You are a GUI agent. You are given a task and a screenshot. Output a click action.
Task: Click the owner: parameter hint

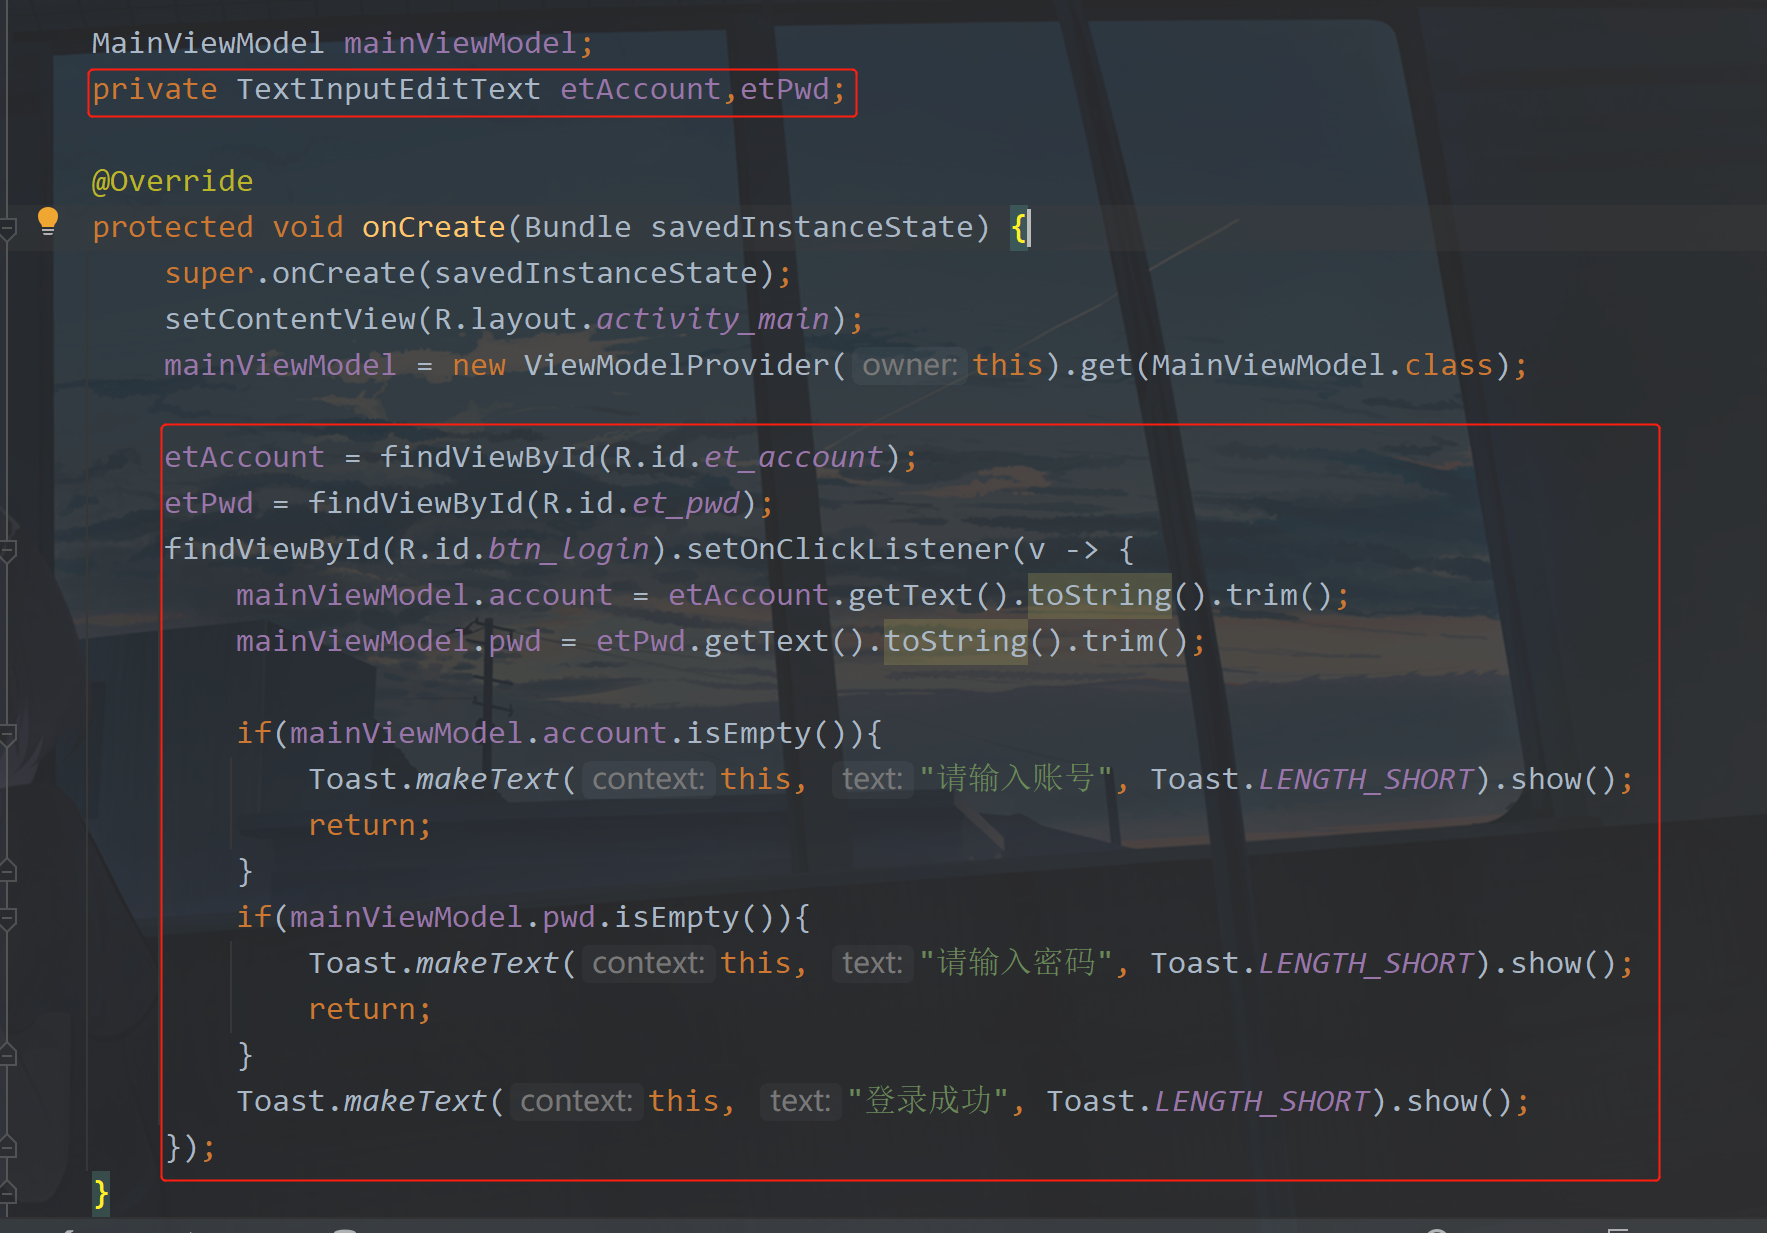(910, 365)
